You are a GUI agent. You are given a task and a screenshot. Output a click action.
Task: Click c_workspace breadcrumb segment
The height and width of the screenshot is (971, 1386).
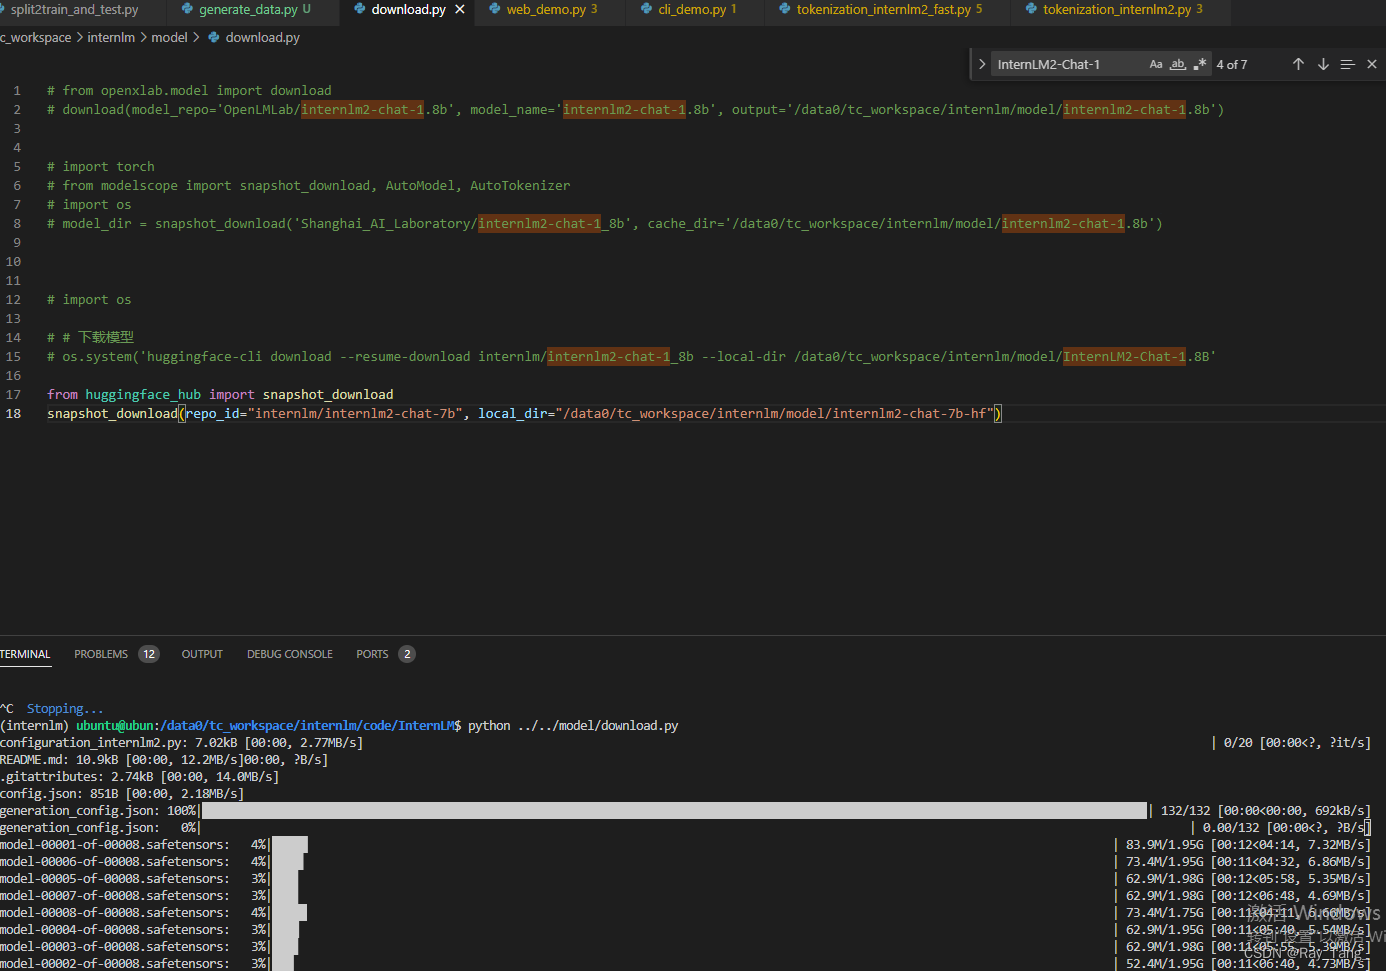coord(36,38)
